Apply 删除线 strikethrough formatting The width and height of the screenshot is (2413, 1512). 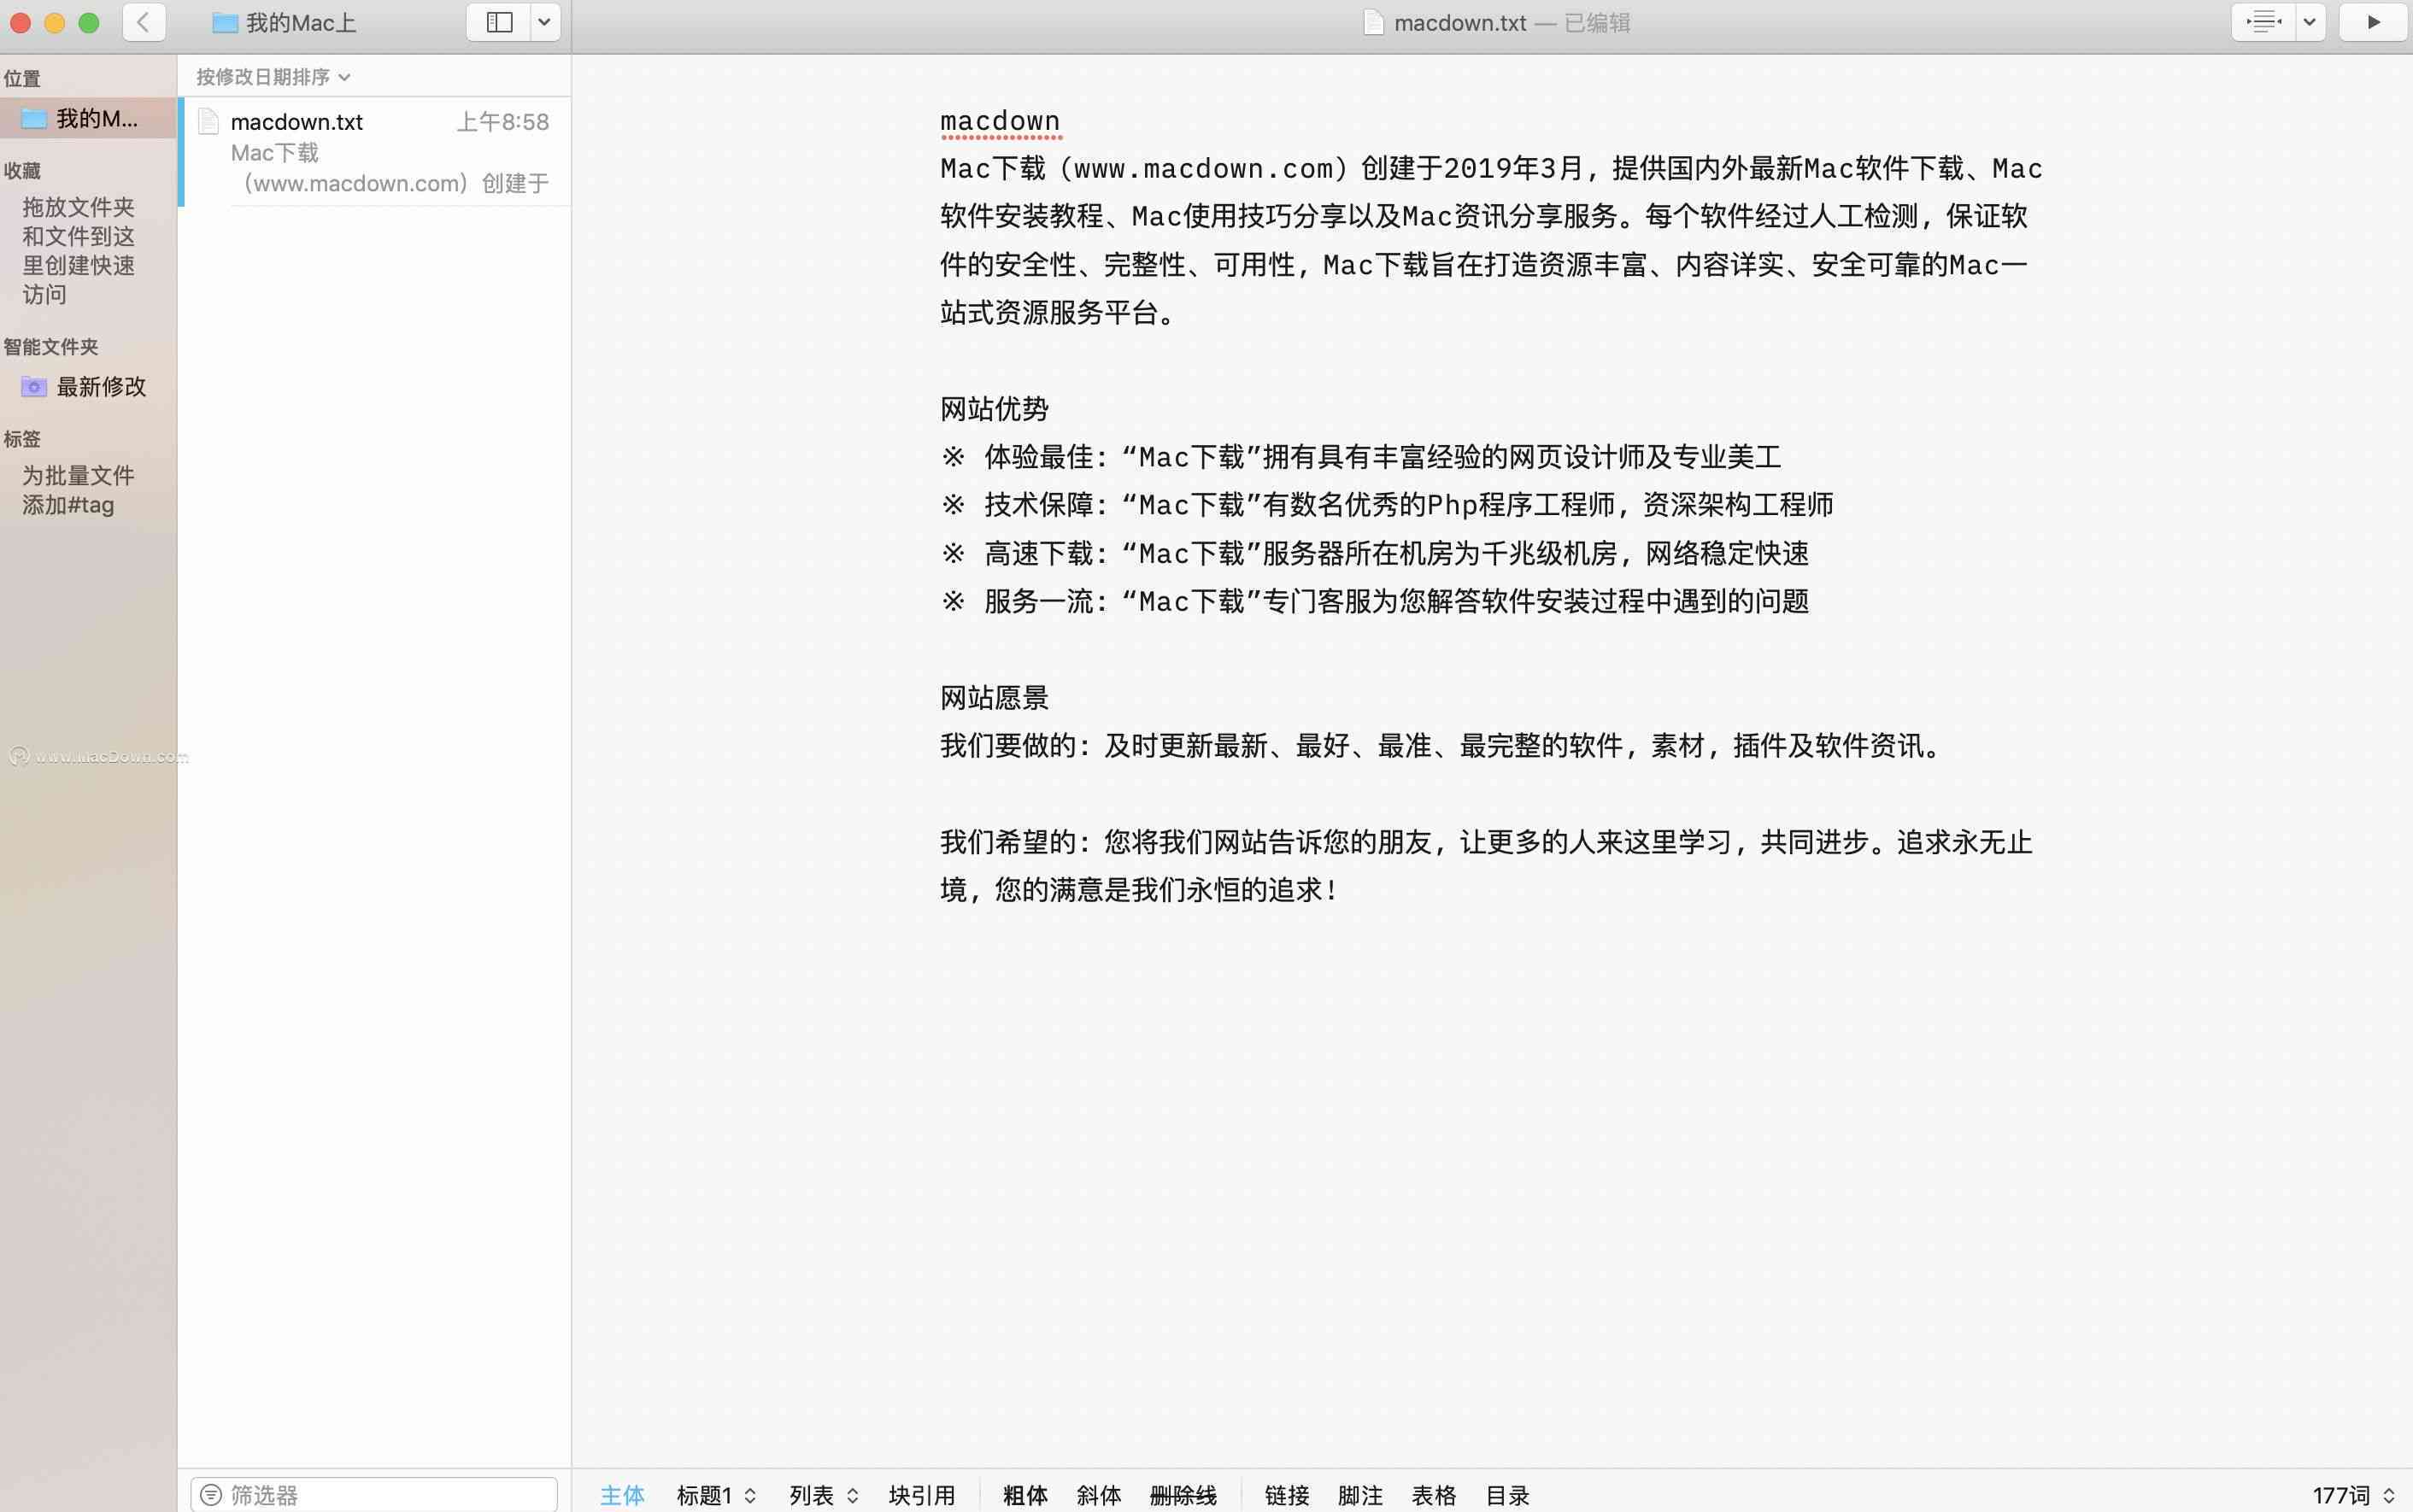1183,1495
